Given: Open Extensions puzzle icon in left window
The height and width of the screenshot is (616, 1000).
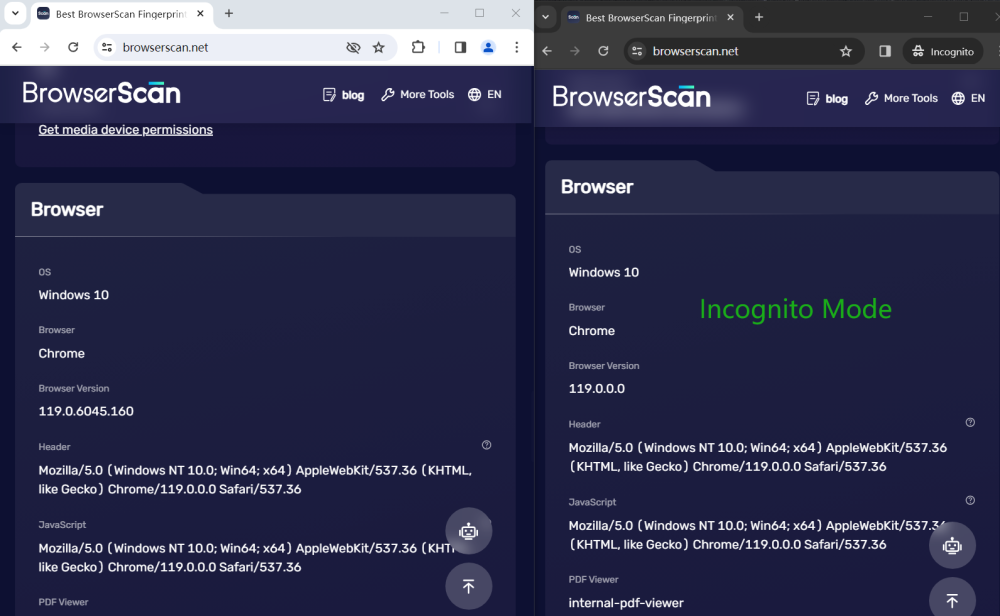Looking at the screenshot, I should click(x=418, y=47).
